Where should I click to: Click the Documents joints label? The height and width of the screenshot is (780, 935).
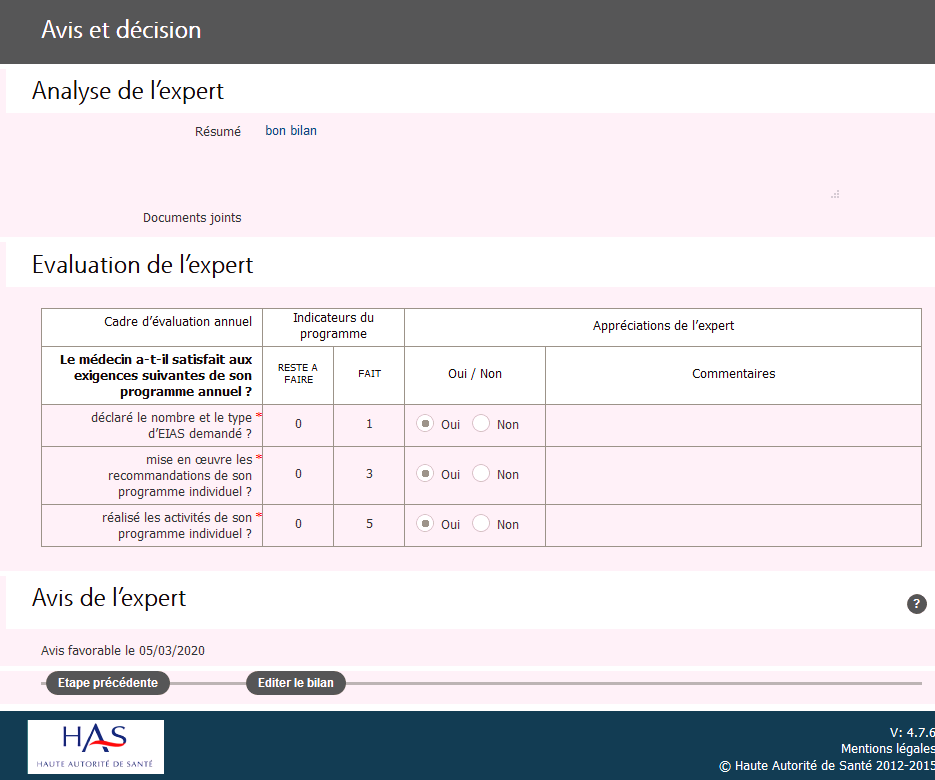click(192, 218)
